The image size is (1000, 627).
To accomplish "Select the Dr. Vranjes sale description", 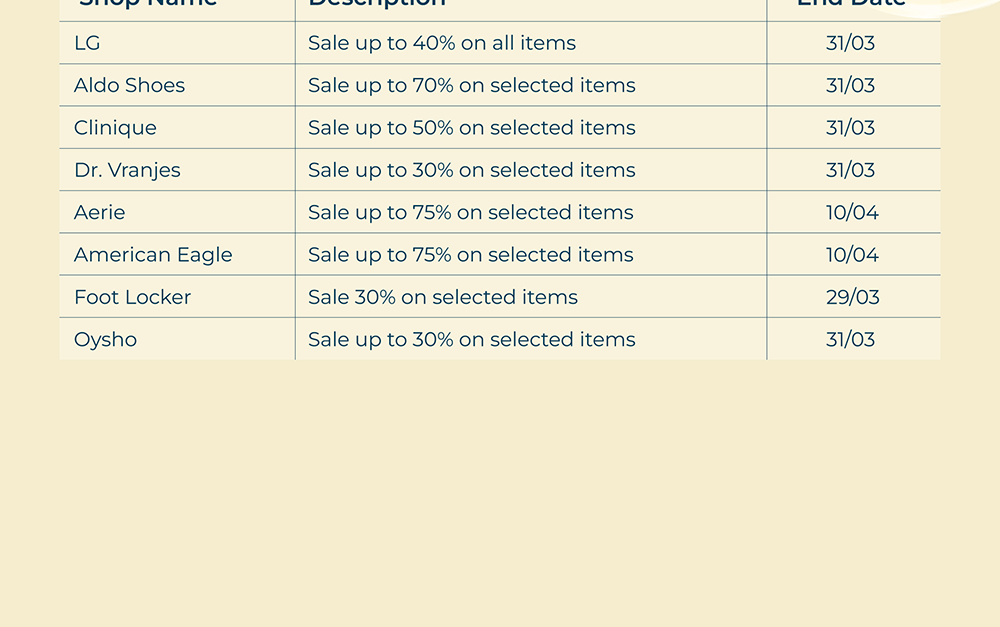I will click(x=471, y=170).
